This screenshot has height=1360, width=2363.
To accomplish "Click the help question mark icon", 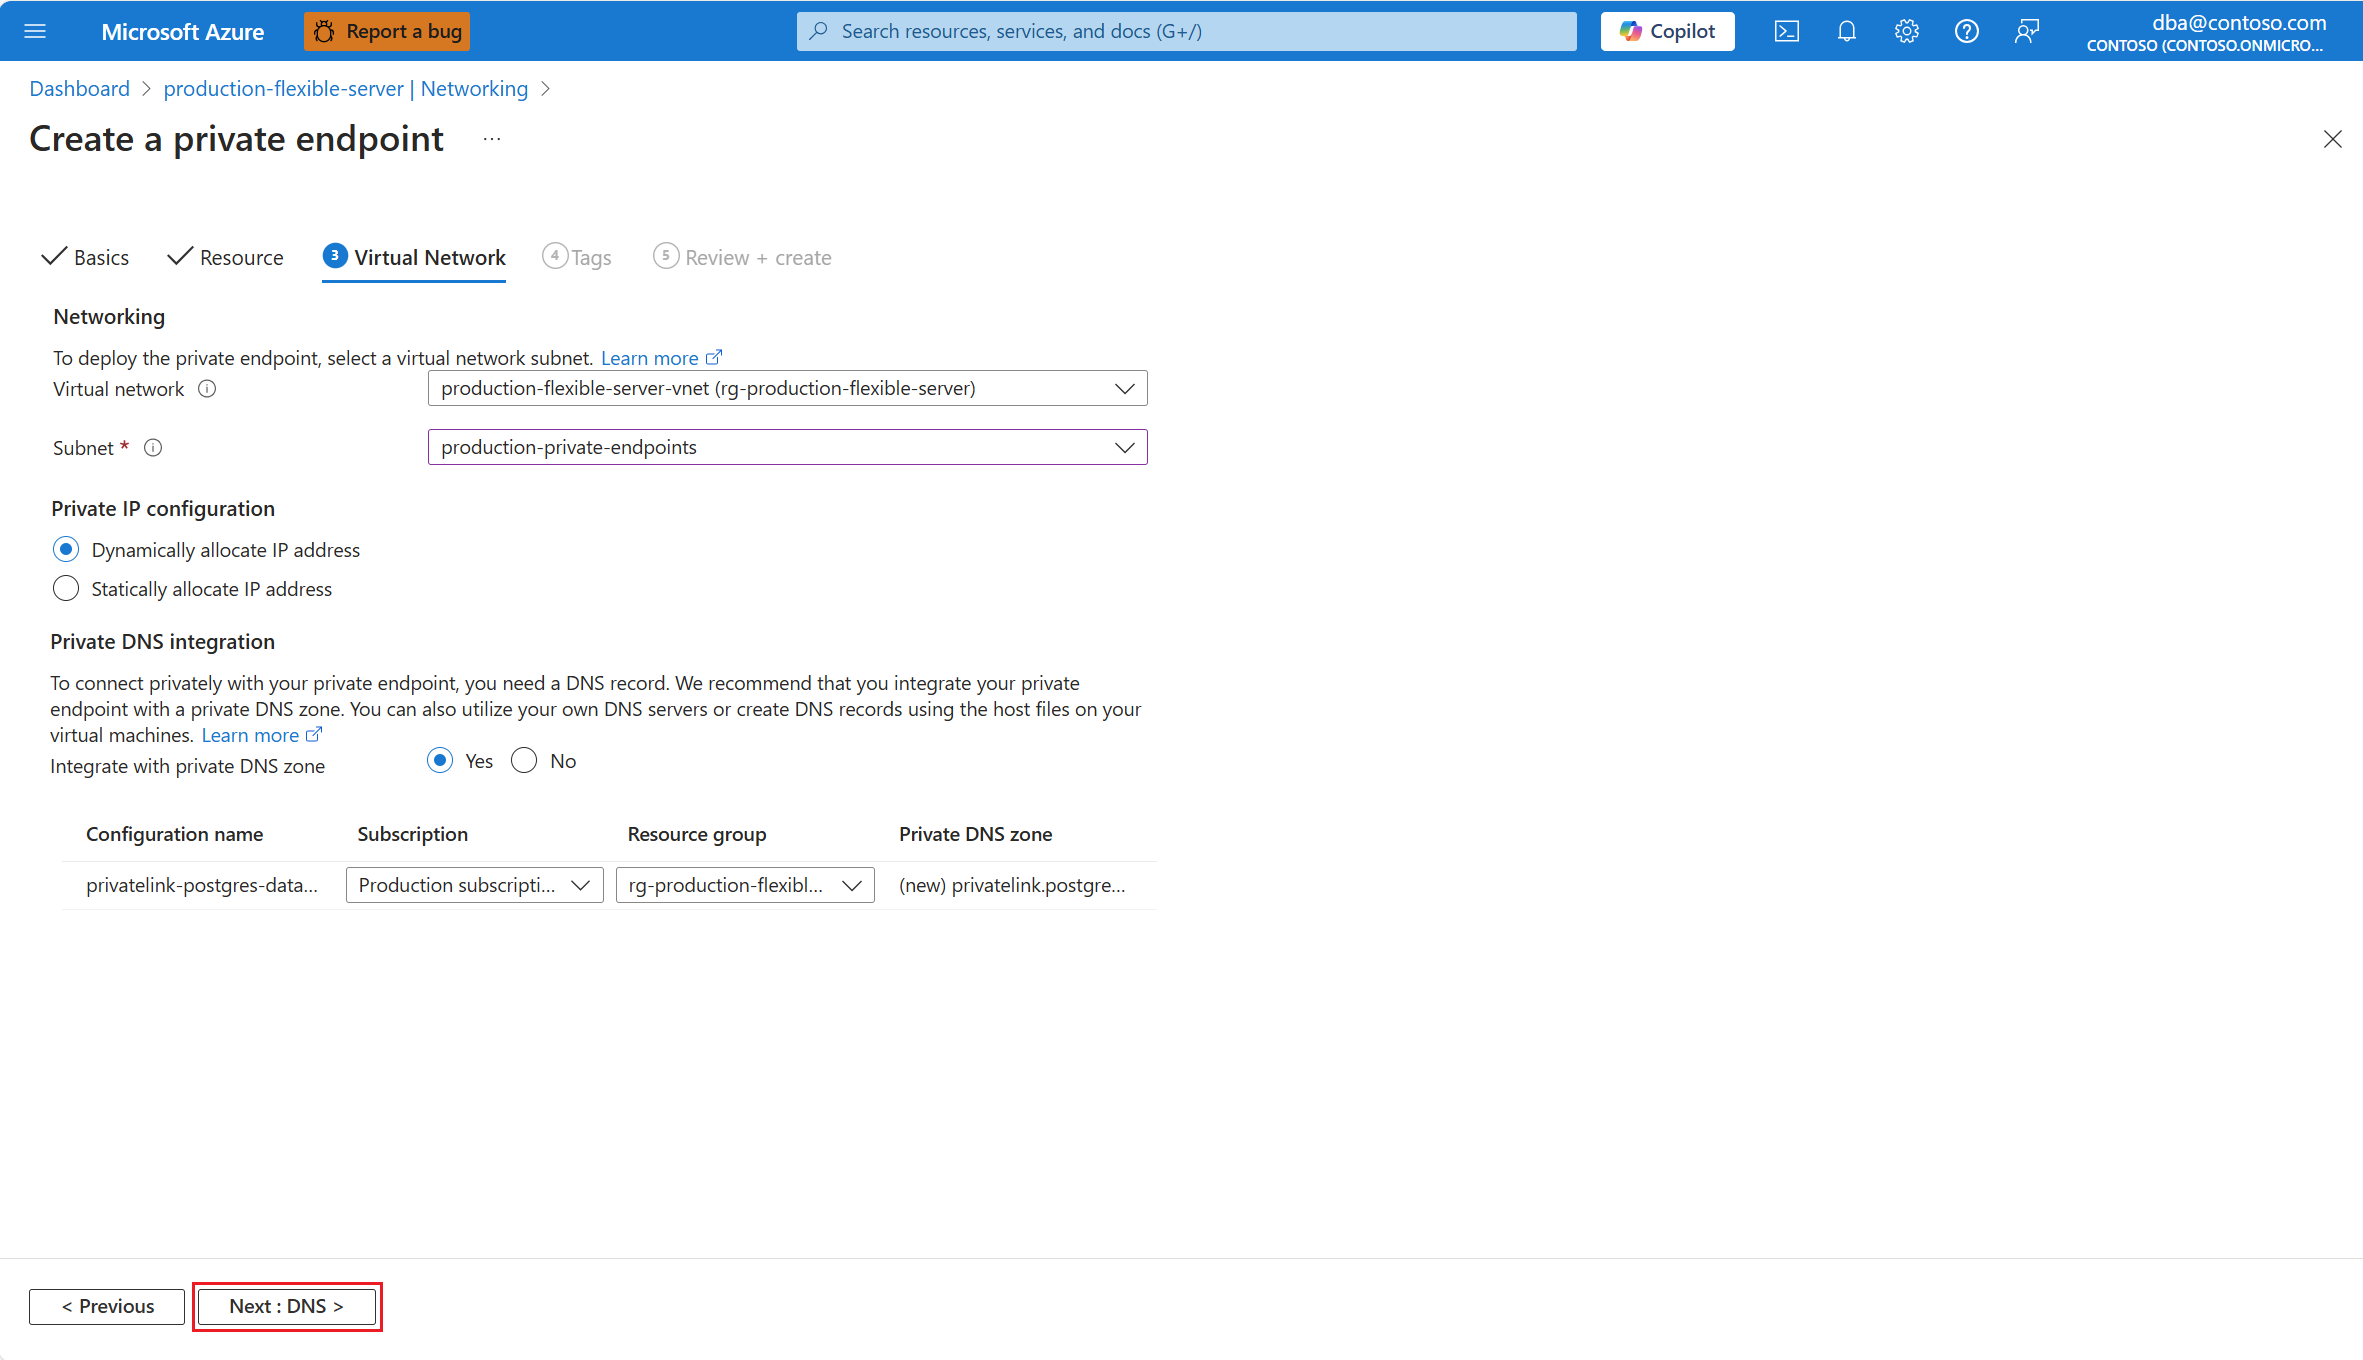I will click(x=1966, y=31).
